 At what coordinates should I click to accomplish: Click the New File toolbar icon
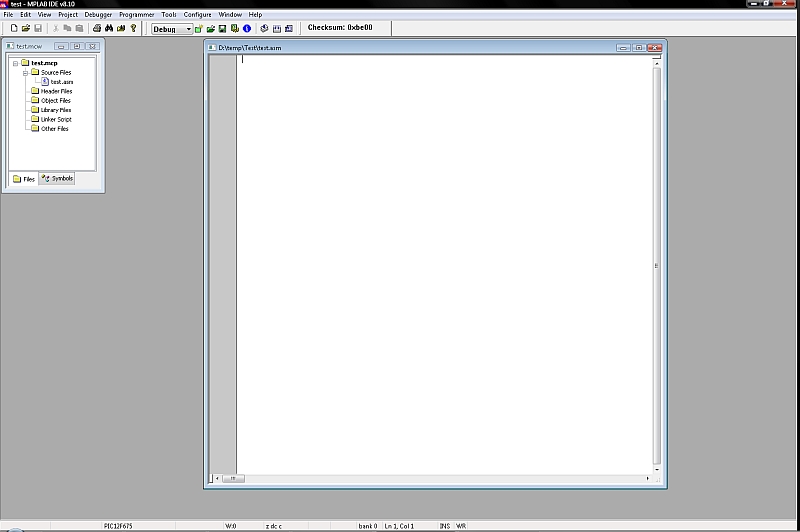(x=13, y=29)
